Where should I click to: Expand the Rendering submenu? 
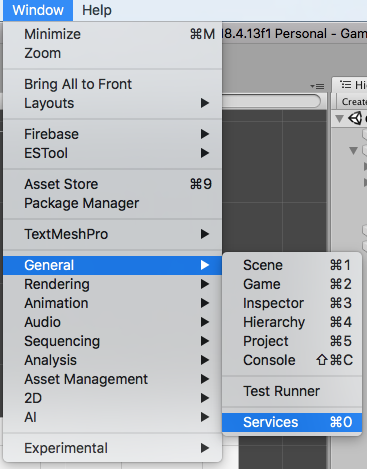coord(113,284)
